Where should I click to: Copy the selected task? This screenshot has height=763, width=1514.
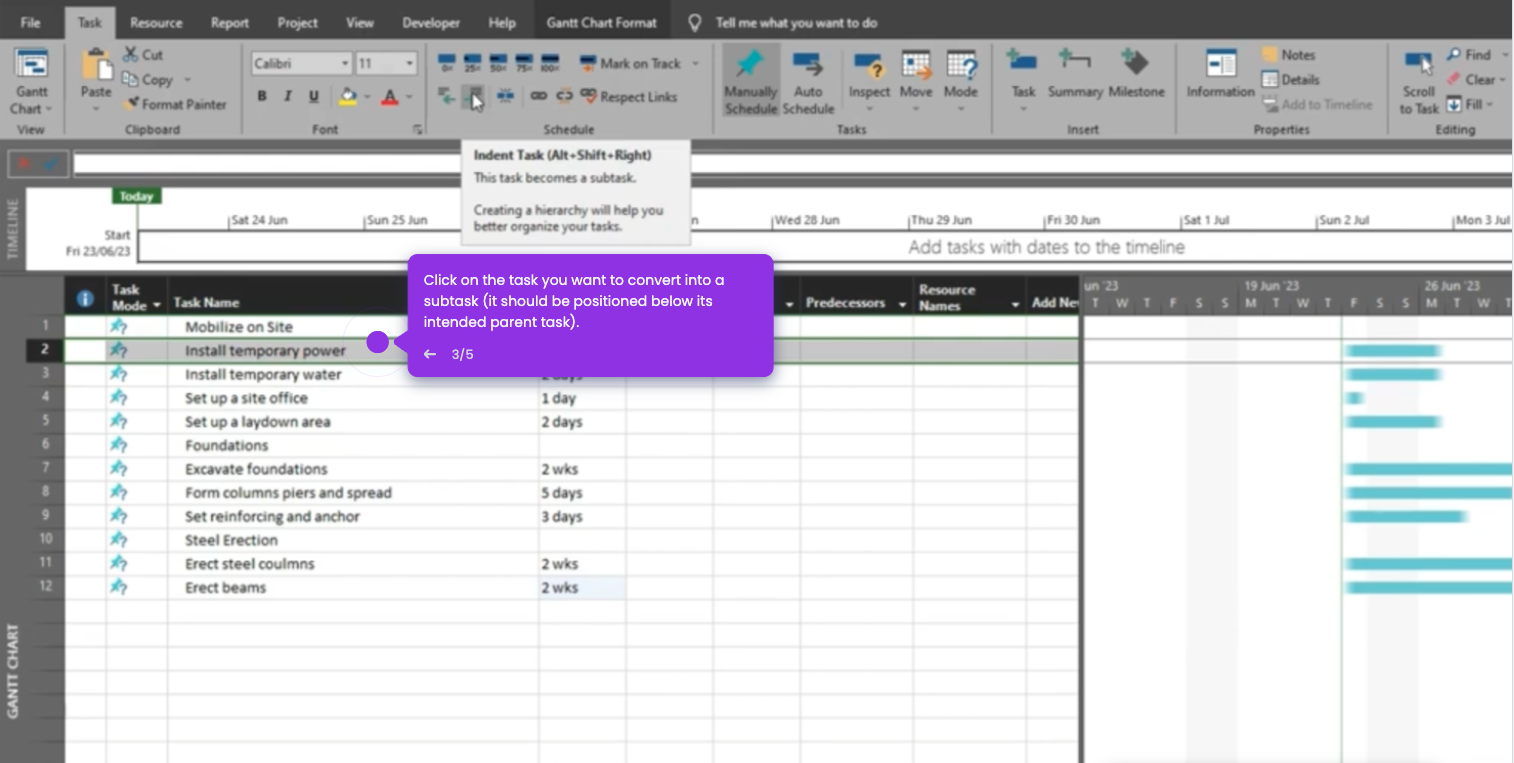[148, 79]
